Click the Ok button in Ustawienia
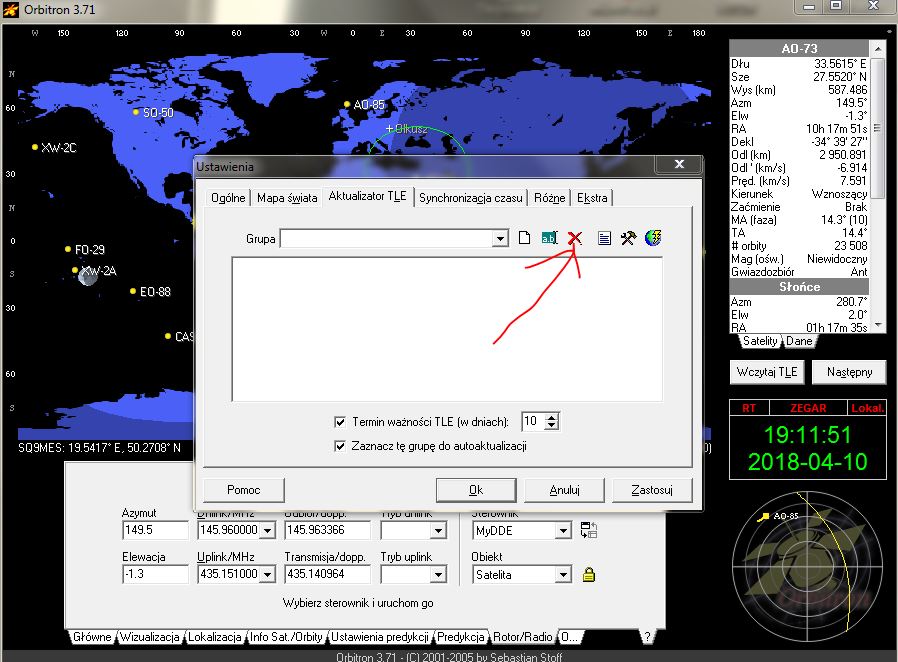The width and height of the screenshot is (898, 662). [x=476, y=490]
